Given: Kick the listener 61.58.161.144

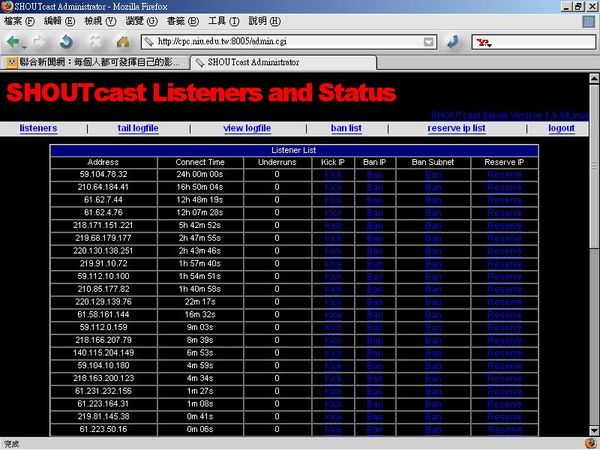Looking at the screenshot, I should [333, 315].
